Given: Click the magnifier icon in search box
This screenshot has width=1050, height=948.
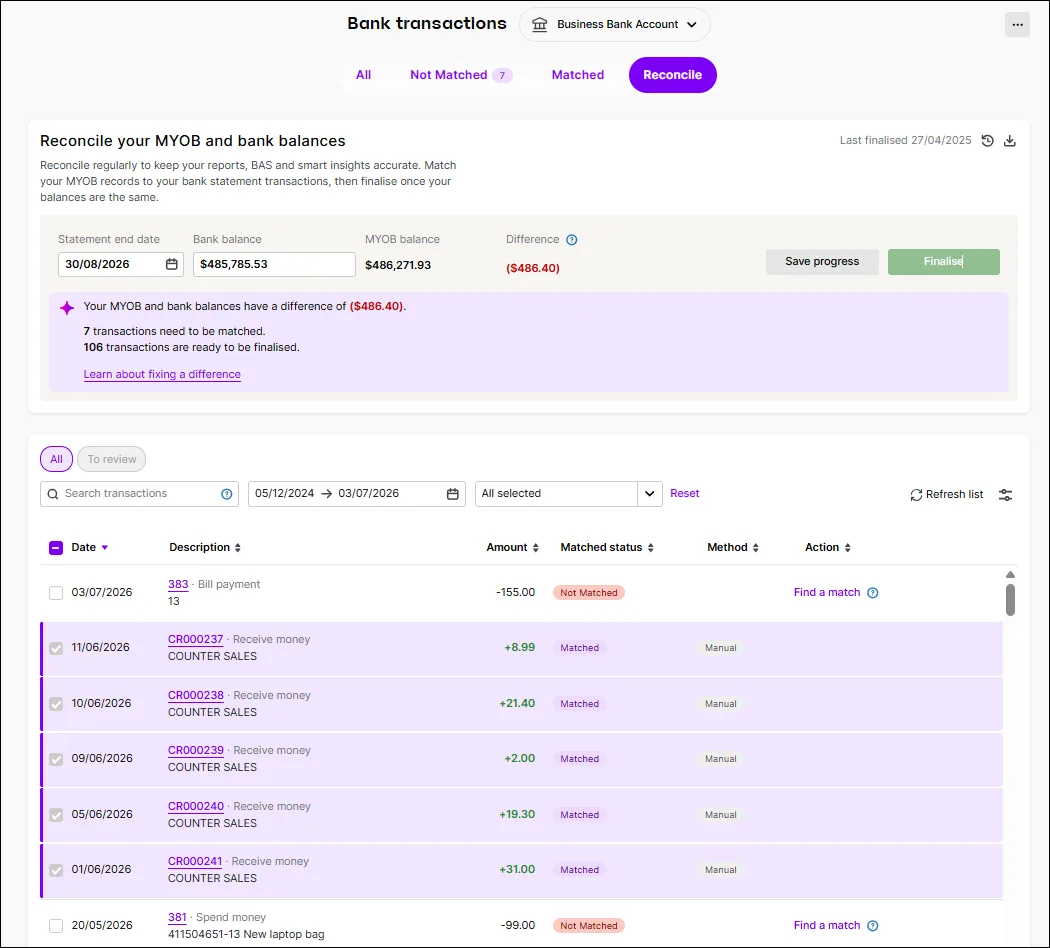Looking at the screenshot, I should [x=53, y=494].
